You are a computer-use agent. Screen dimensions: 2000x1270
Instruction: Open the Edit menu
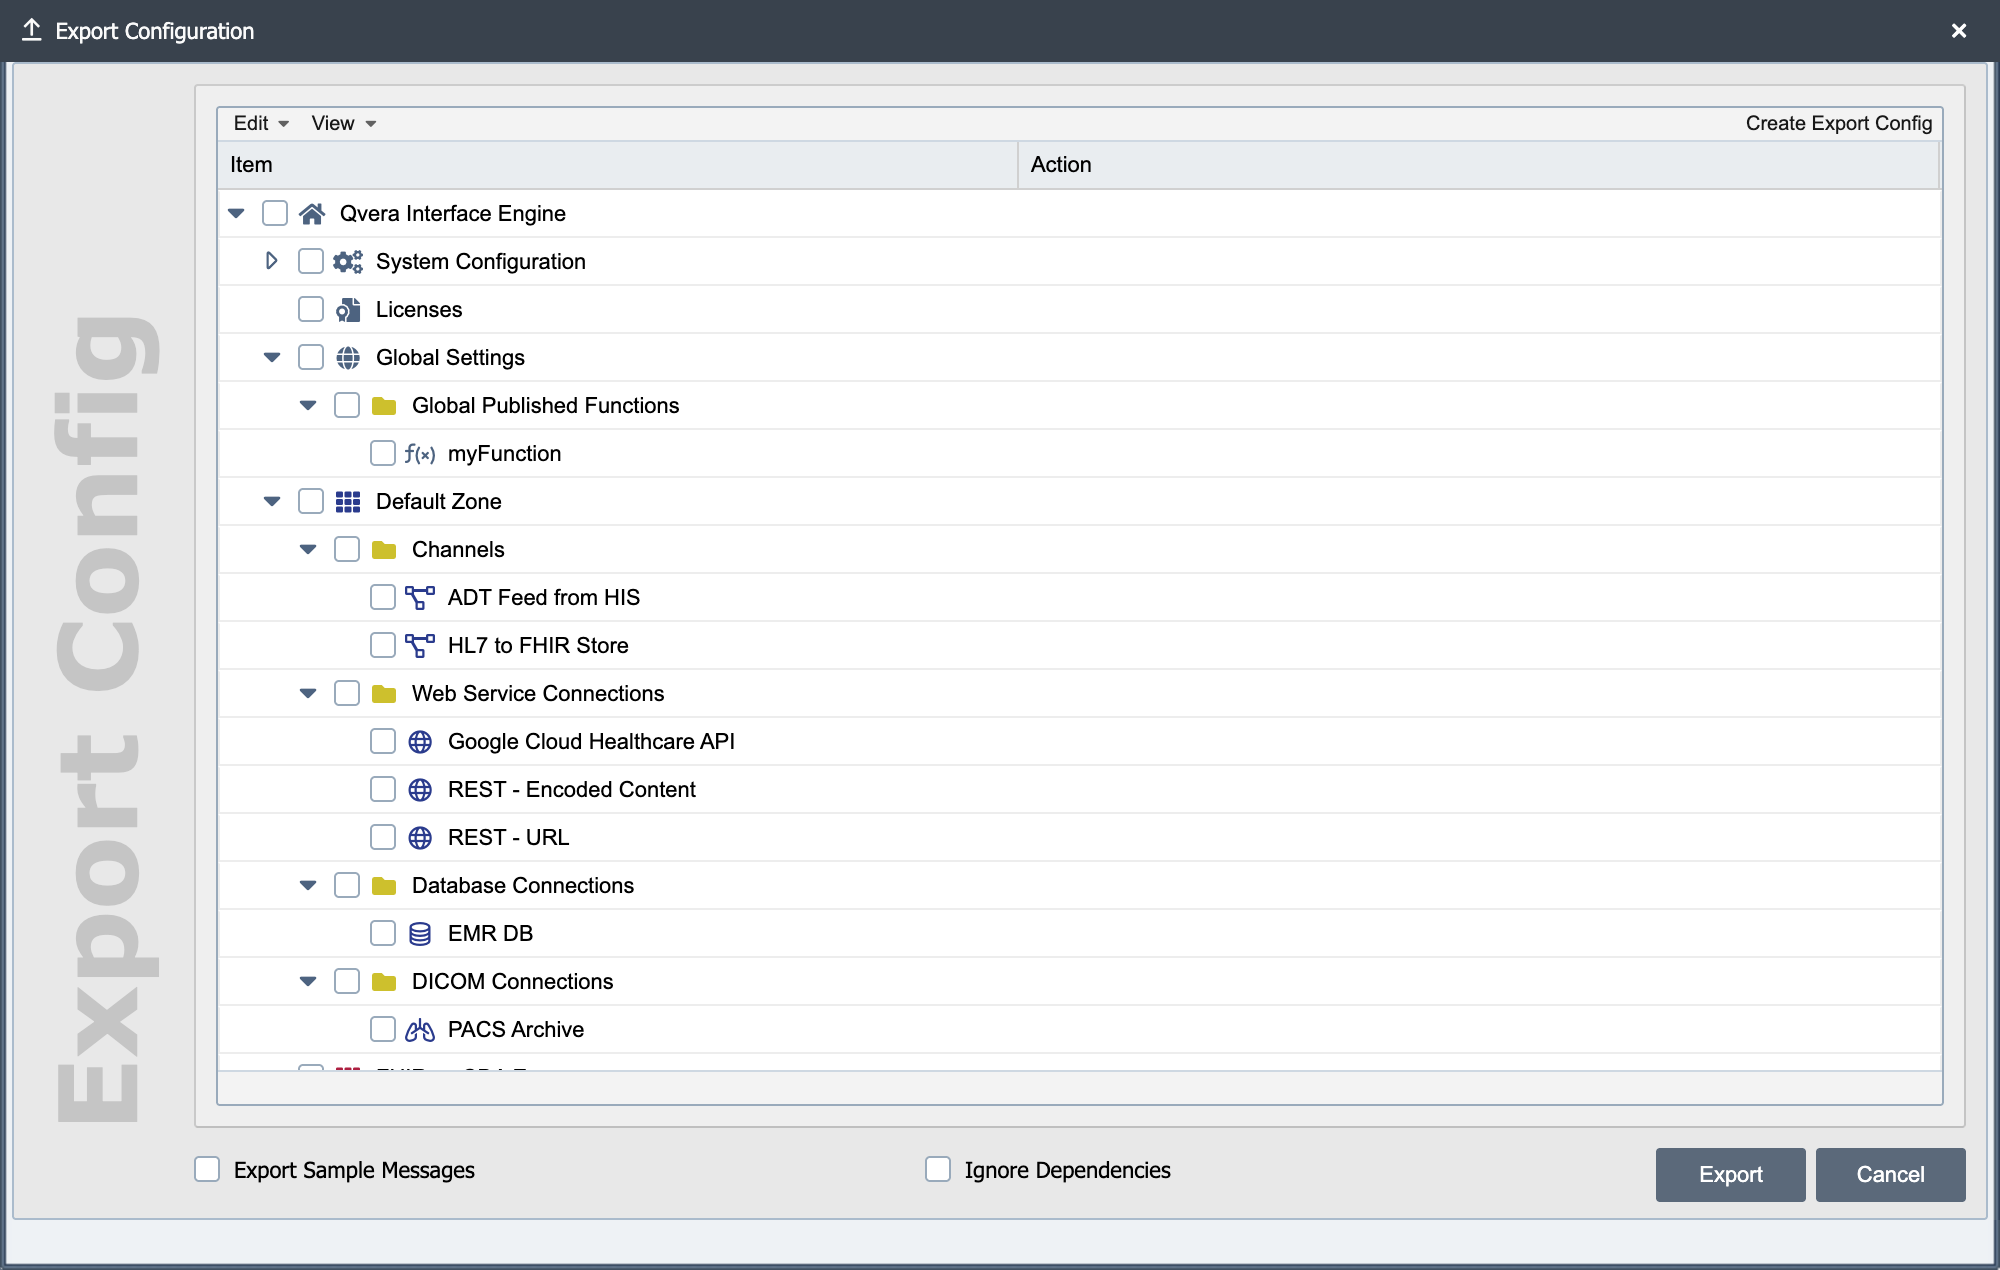[261, 123]
